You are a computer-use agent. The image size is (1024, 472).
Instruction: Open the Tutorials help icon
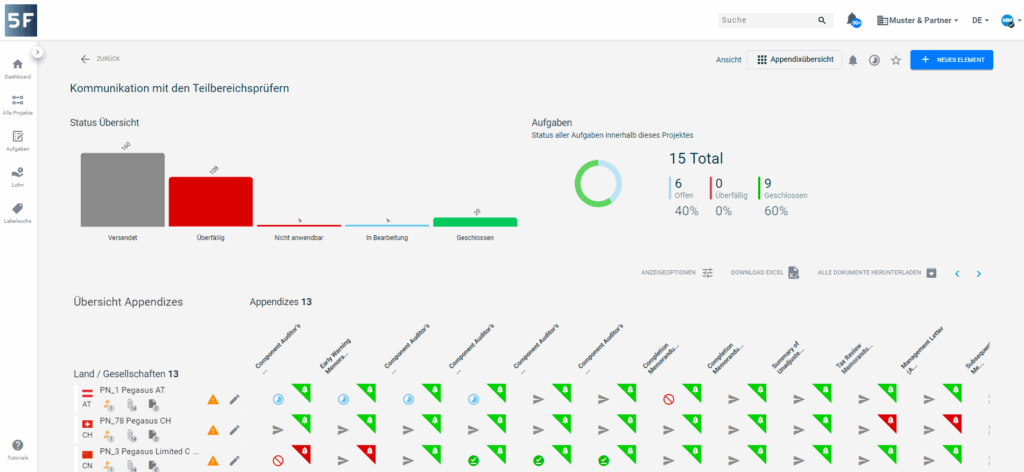[x=17, y=446]
